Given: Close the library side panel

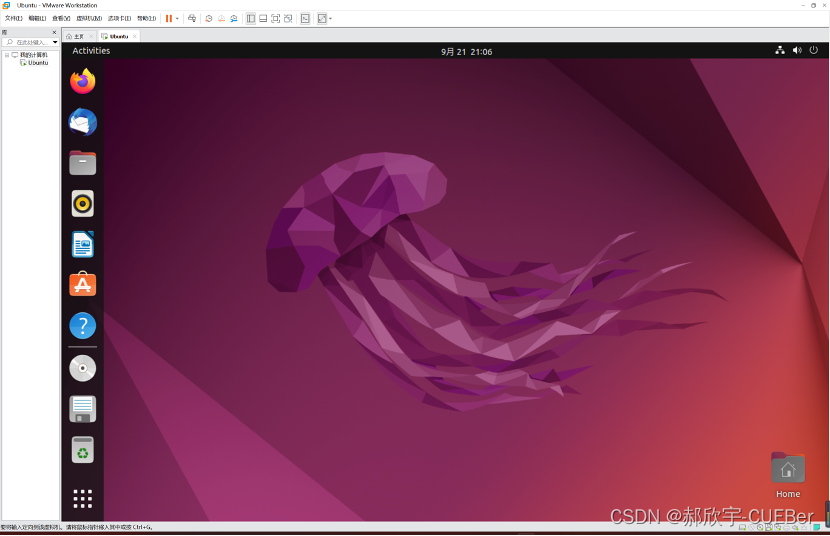Looking at the screenshot, I should click(54, 32).
